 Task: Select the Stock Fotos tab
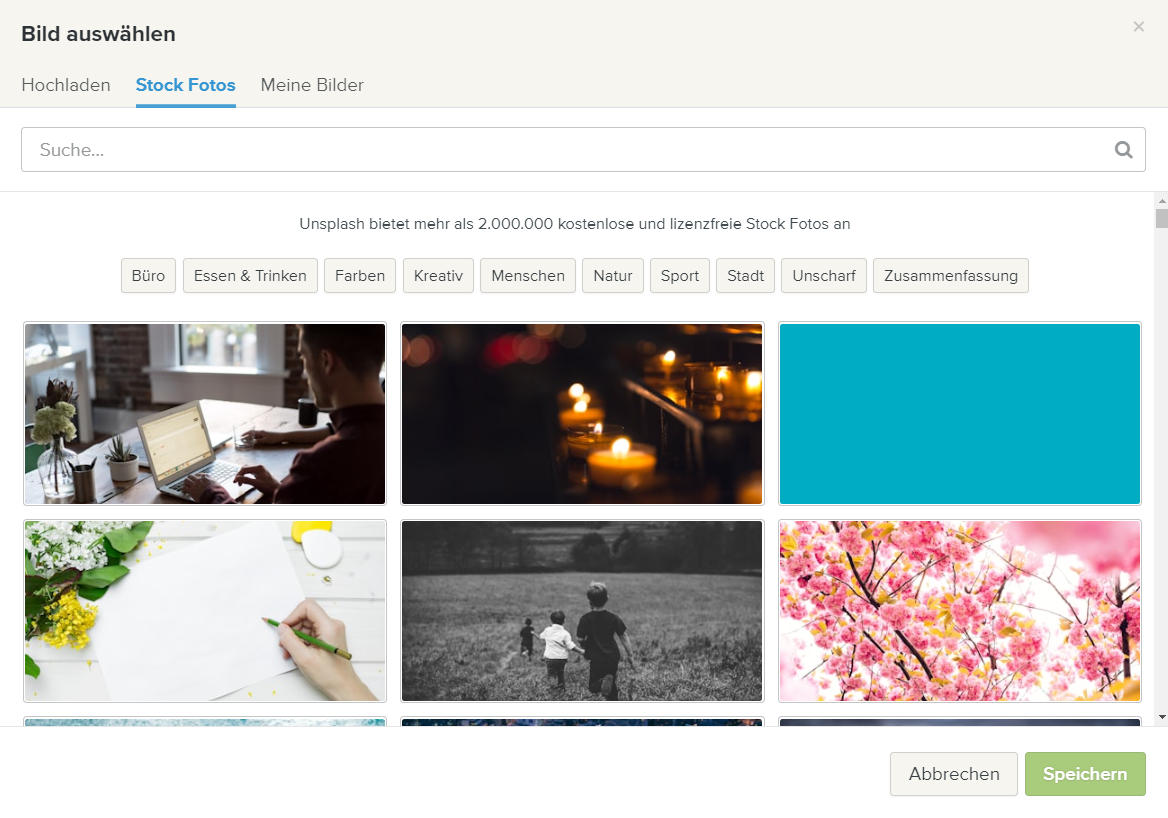[x=185, y=85]
